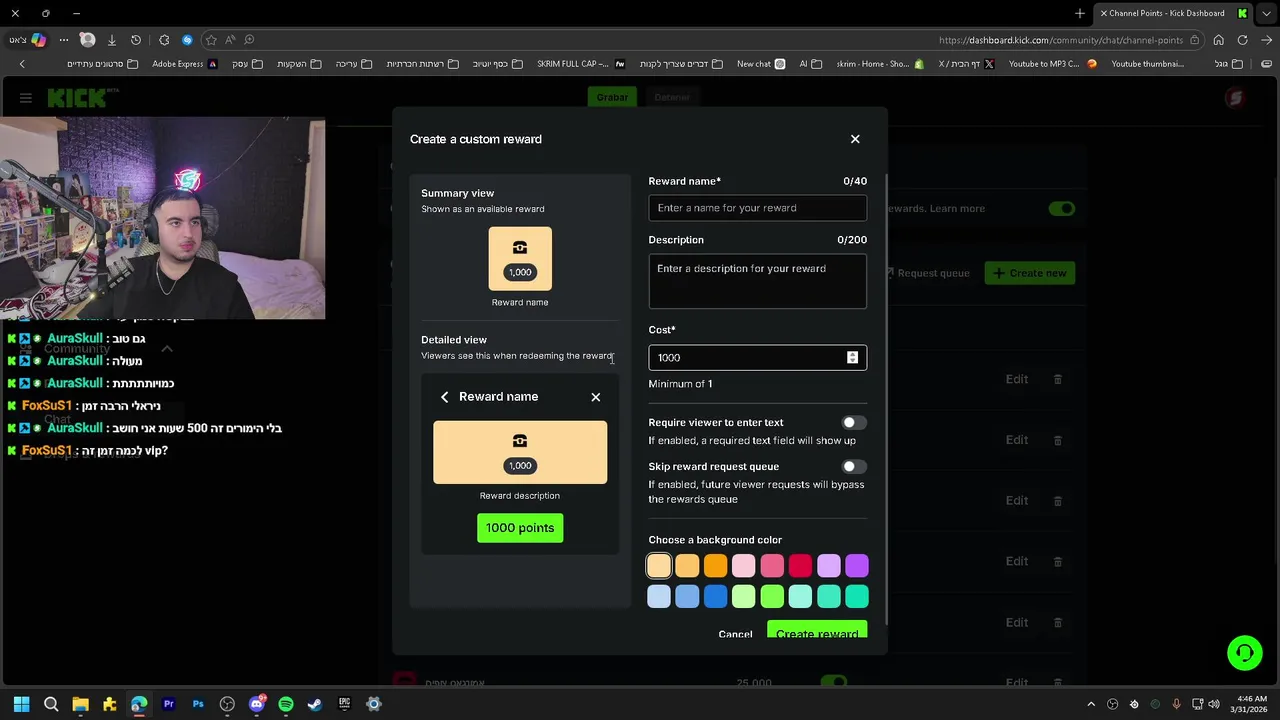Click the browser refresh icon

click(1242, 40)
